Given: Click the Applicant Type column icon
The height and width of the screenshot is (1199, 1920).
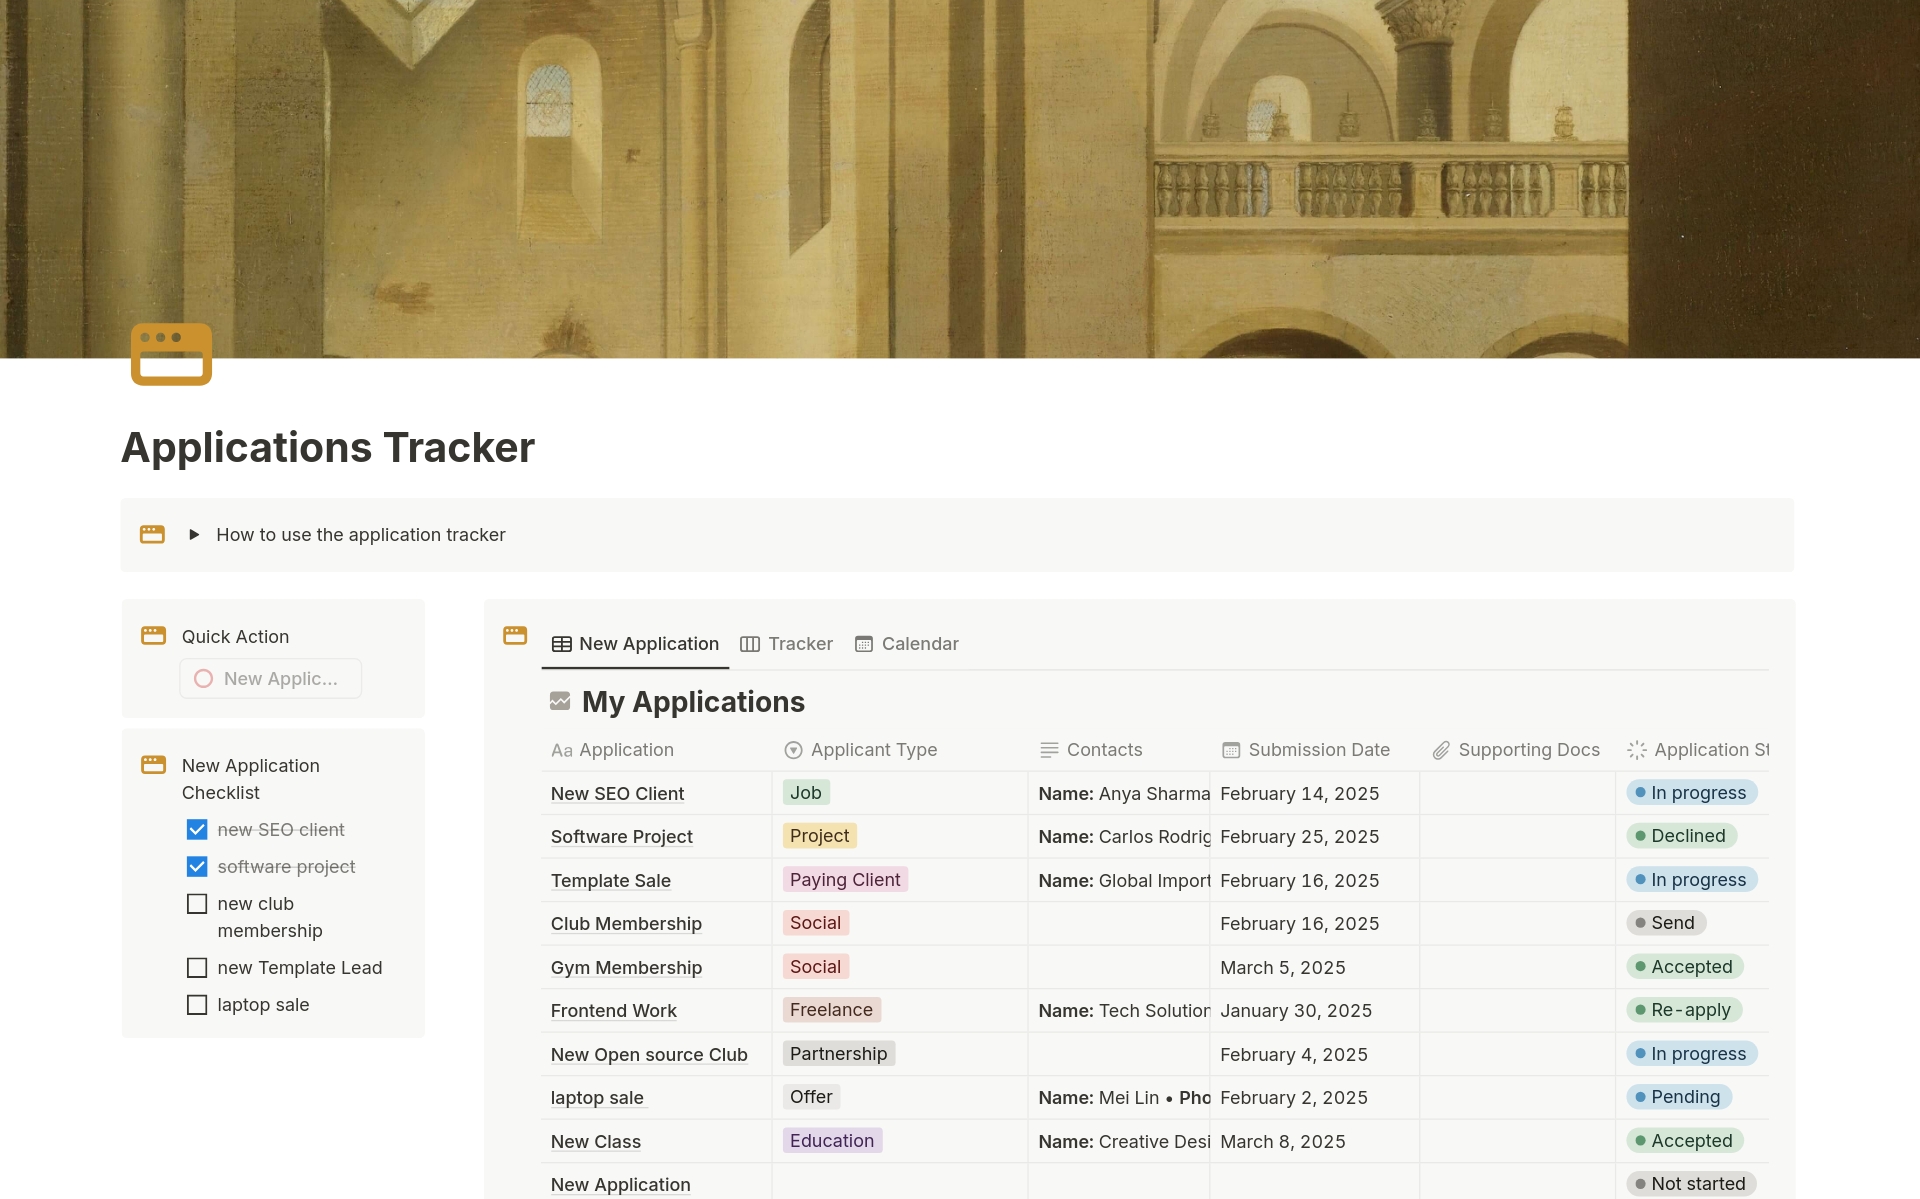Looking at the screenshot, I should (x=793, y=750).
